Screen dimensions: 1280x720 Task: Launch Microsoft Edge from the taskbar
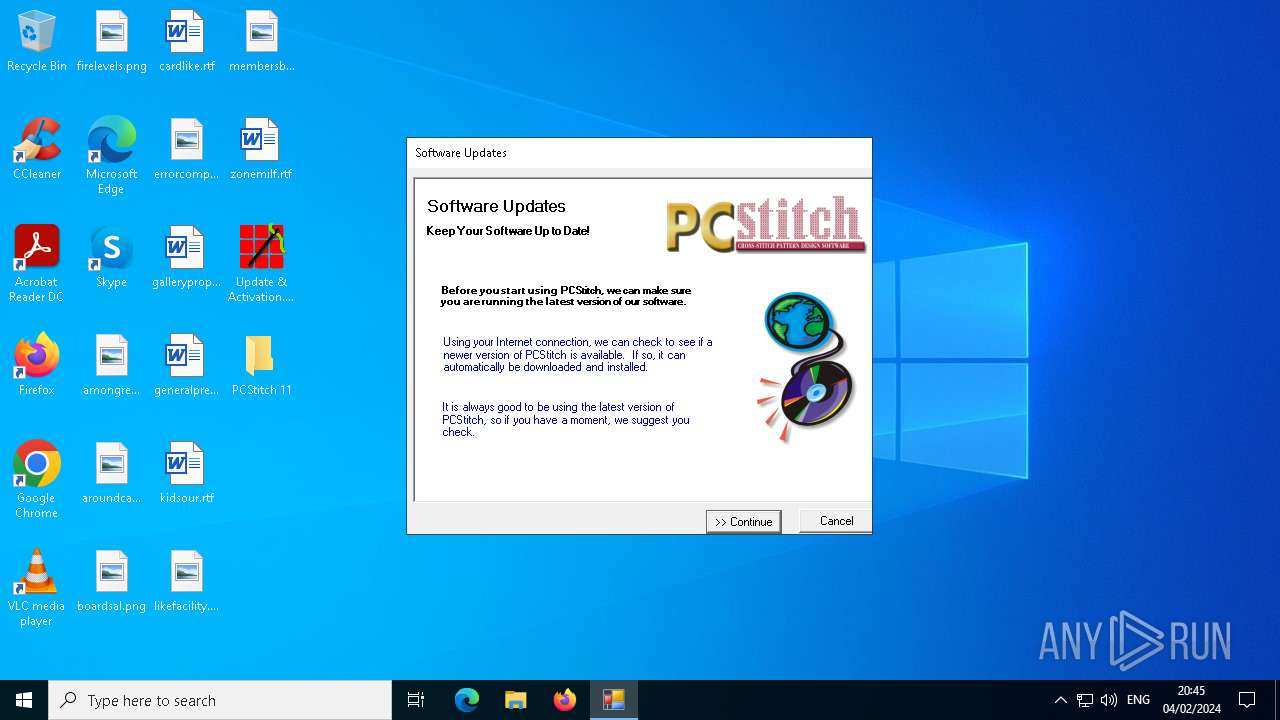tap(467, 700)
